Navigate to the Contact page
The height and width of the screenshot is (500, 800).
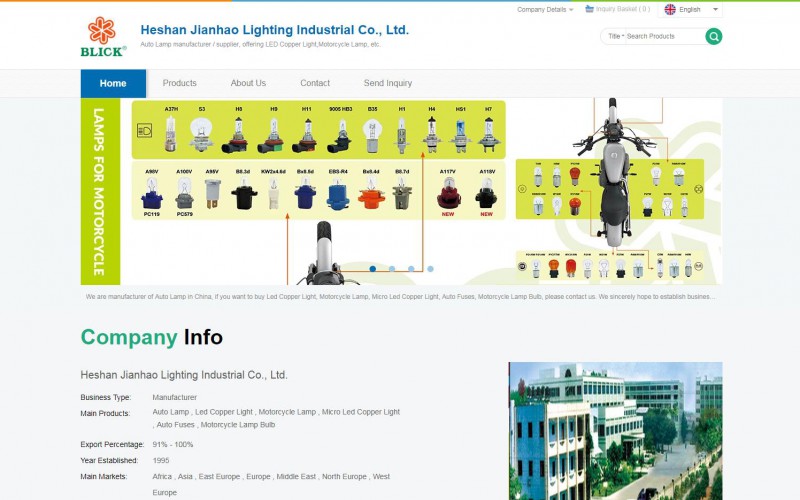315,83
